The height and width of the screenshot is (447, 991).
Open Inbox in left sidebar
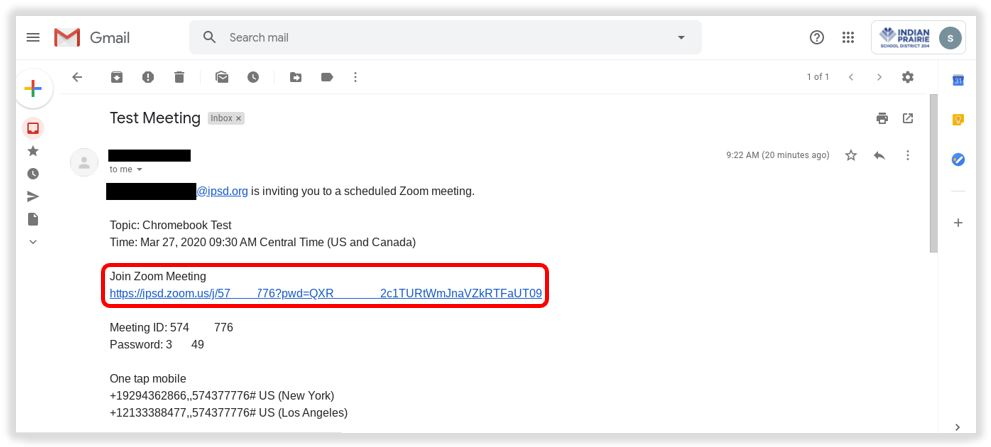[33, 128]
